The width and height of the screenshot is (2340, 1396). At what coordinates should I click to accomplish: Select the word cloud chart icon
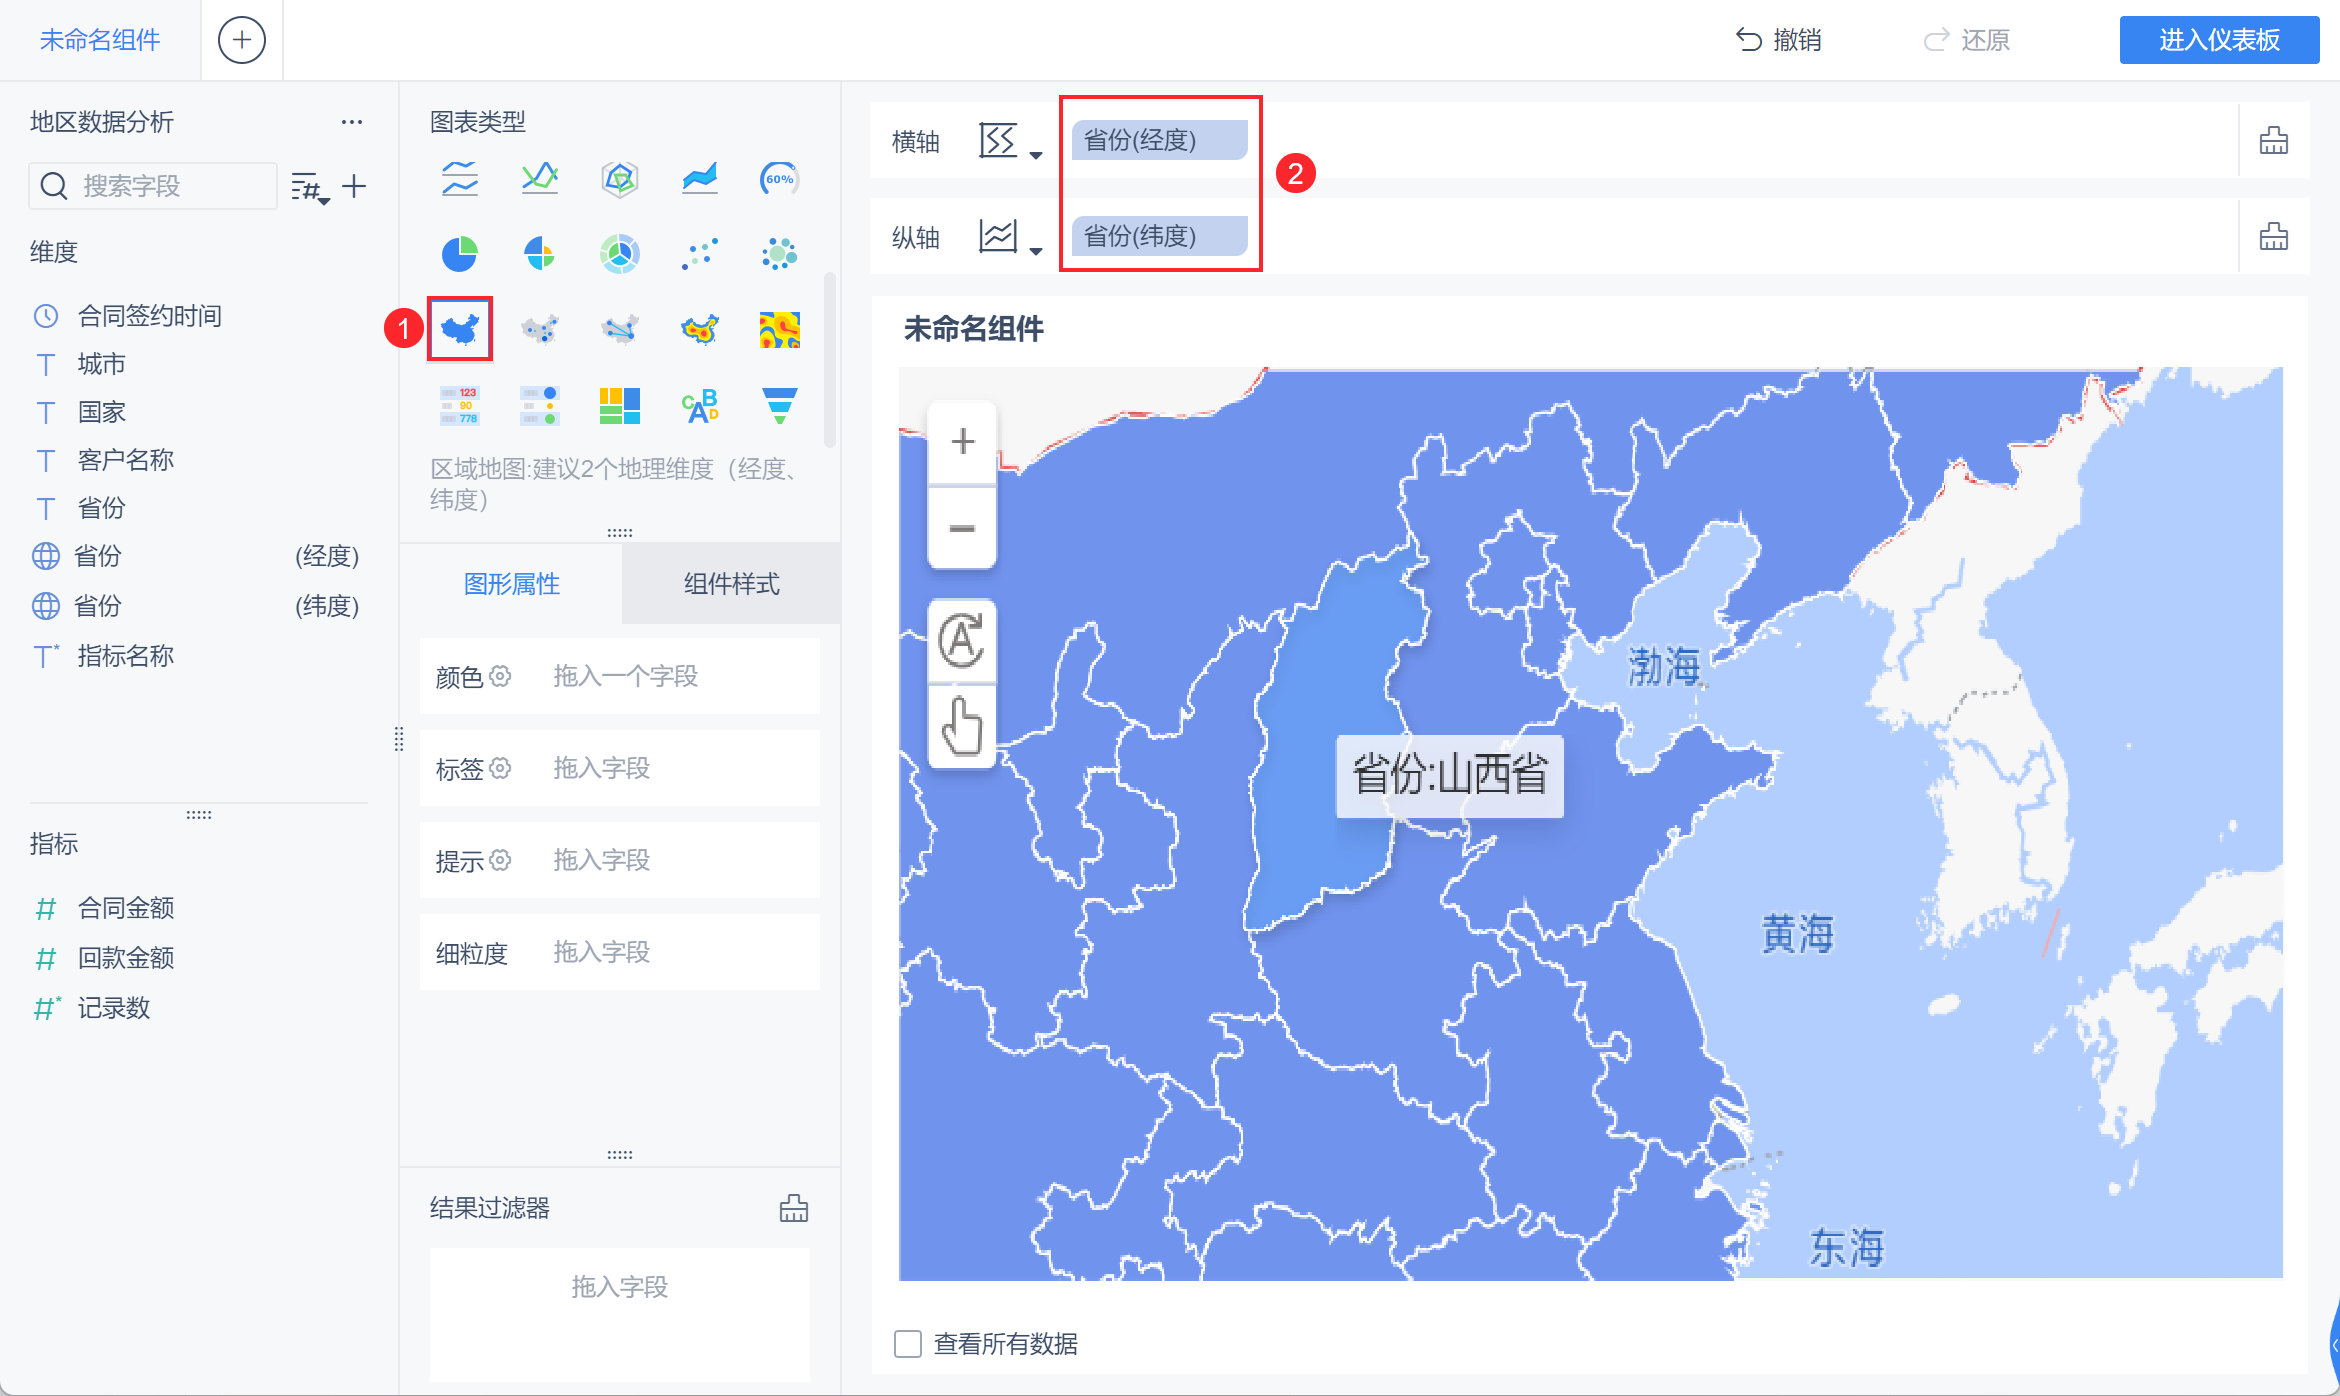point(700,405)
